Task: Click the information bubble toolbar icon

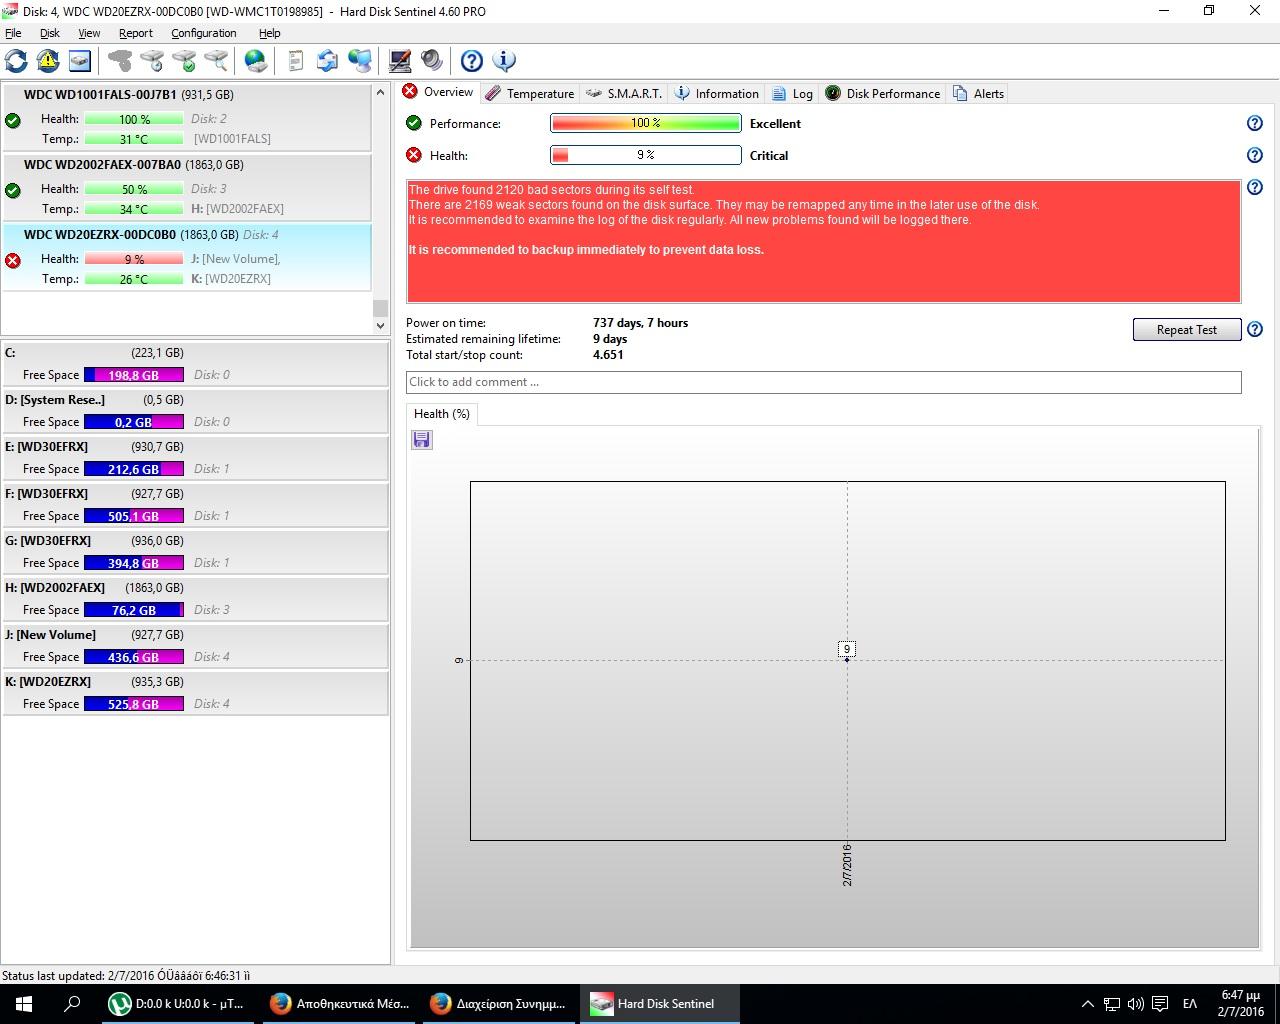Action: click(x=505, y=61)
